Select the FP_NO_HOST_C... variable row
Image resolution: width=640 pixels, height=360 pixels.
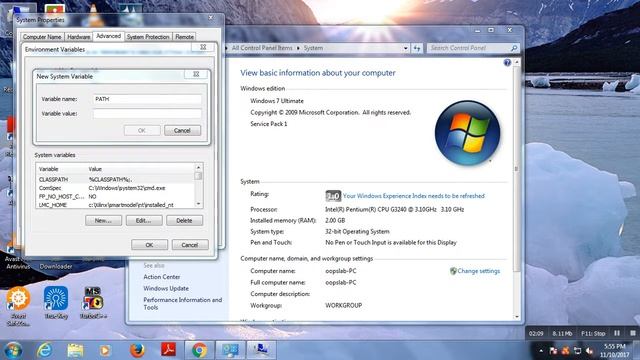click(115, 197)
